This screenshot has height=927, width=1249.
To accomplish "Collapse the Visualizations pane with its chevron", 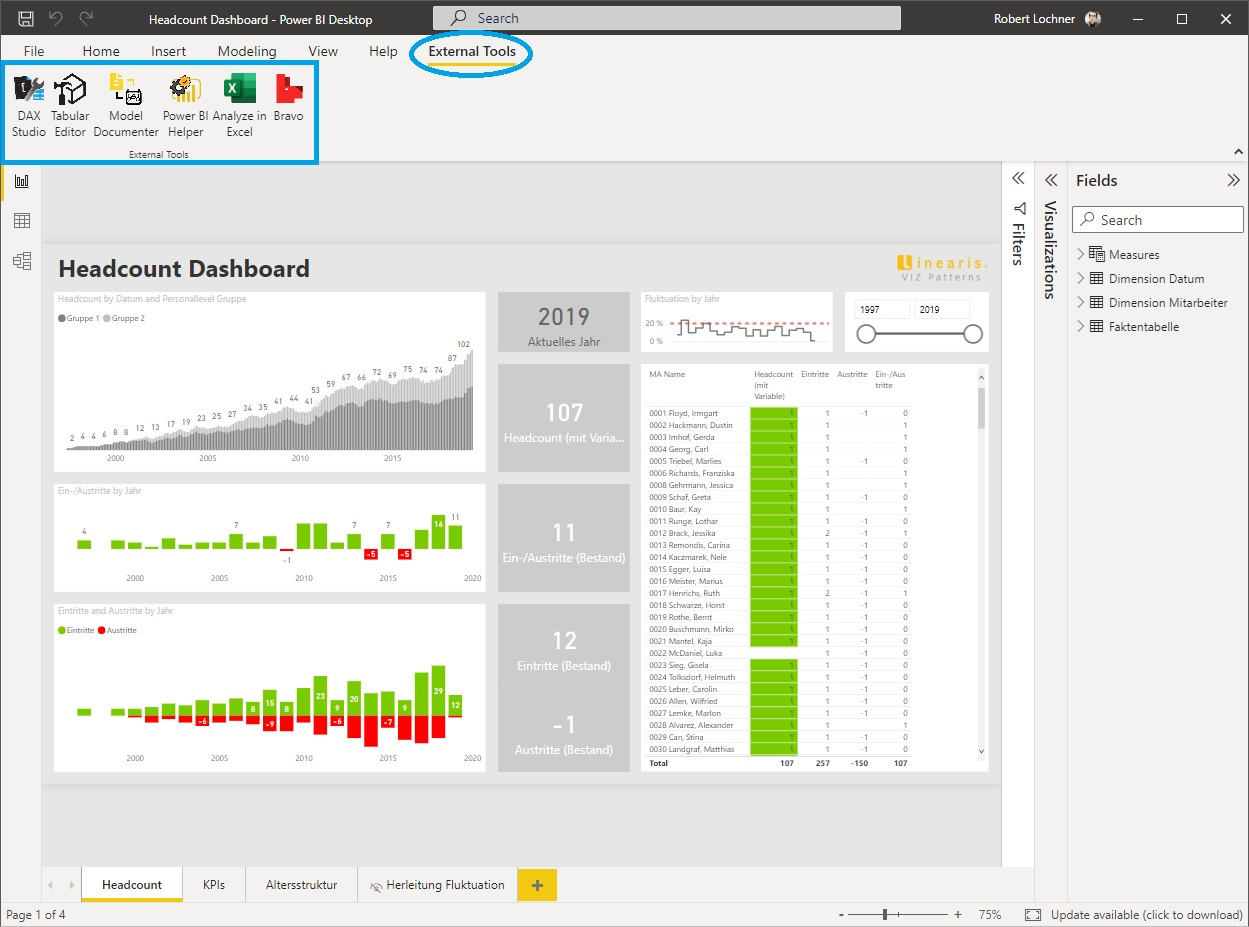I will pos(1051,180).
